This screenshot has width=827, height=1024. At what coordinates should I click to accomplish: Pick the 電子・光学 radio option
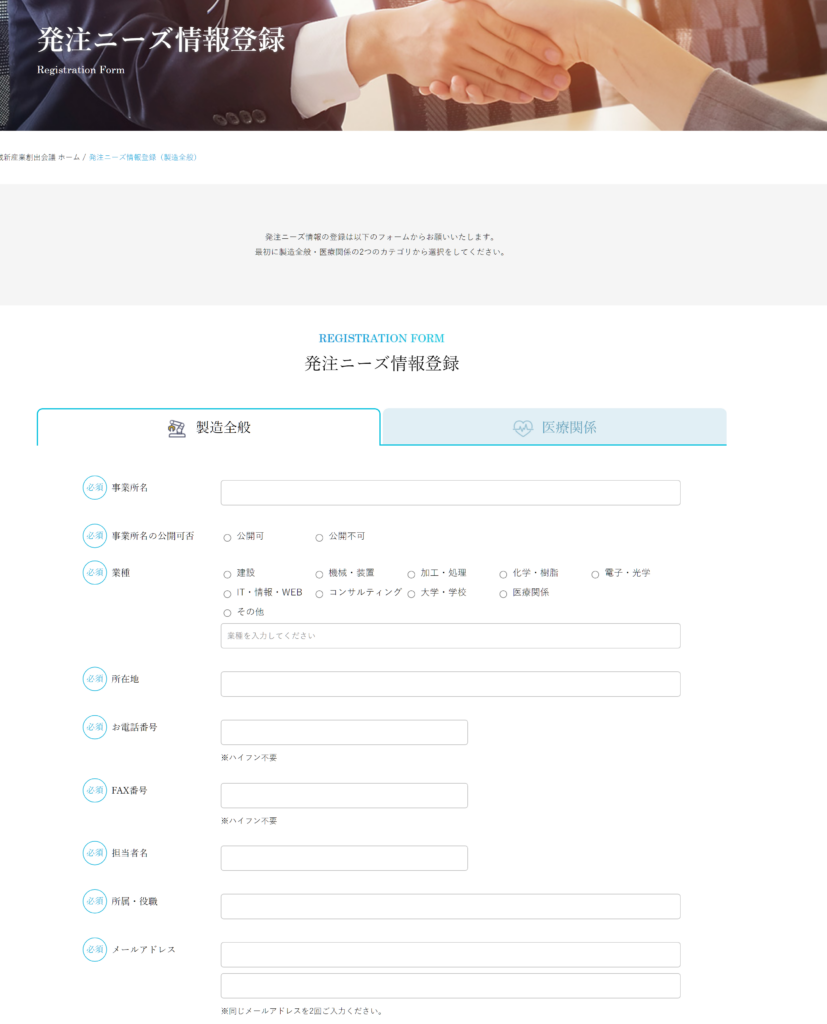[595, 574]
